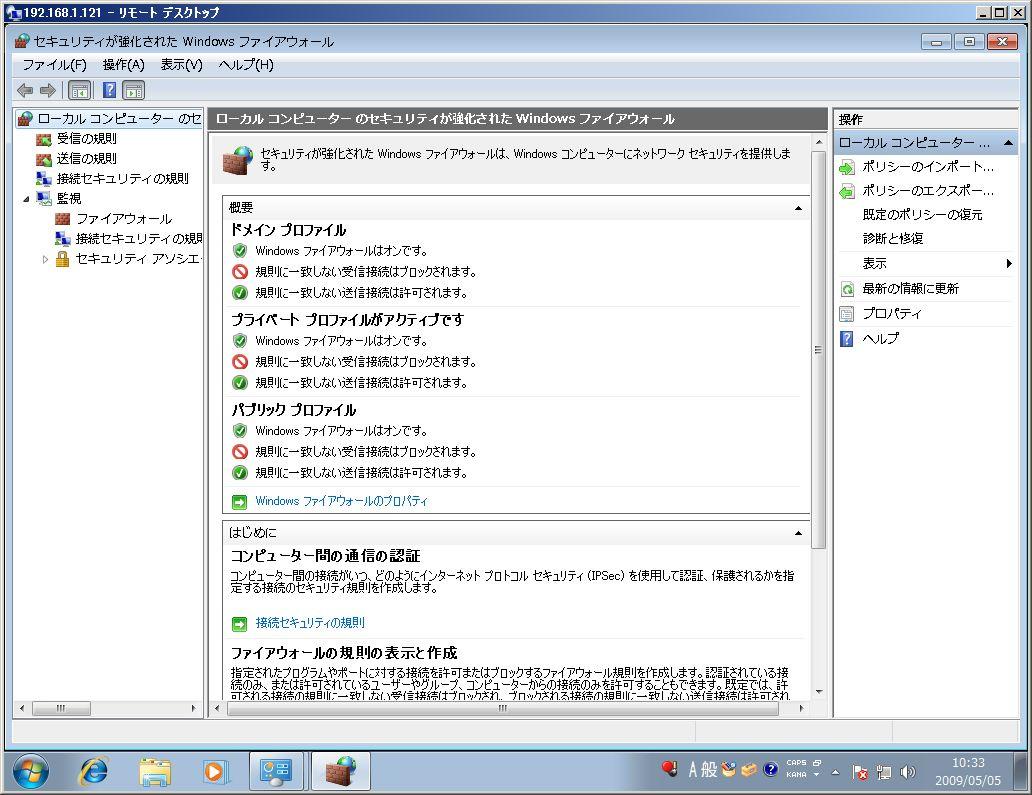1032x795 pixels.
Task: Click the ドメイン プロファイル heading
Action: click(x=288, y=230)
